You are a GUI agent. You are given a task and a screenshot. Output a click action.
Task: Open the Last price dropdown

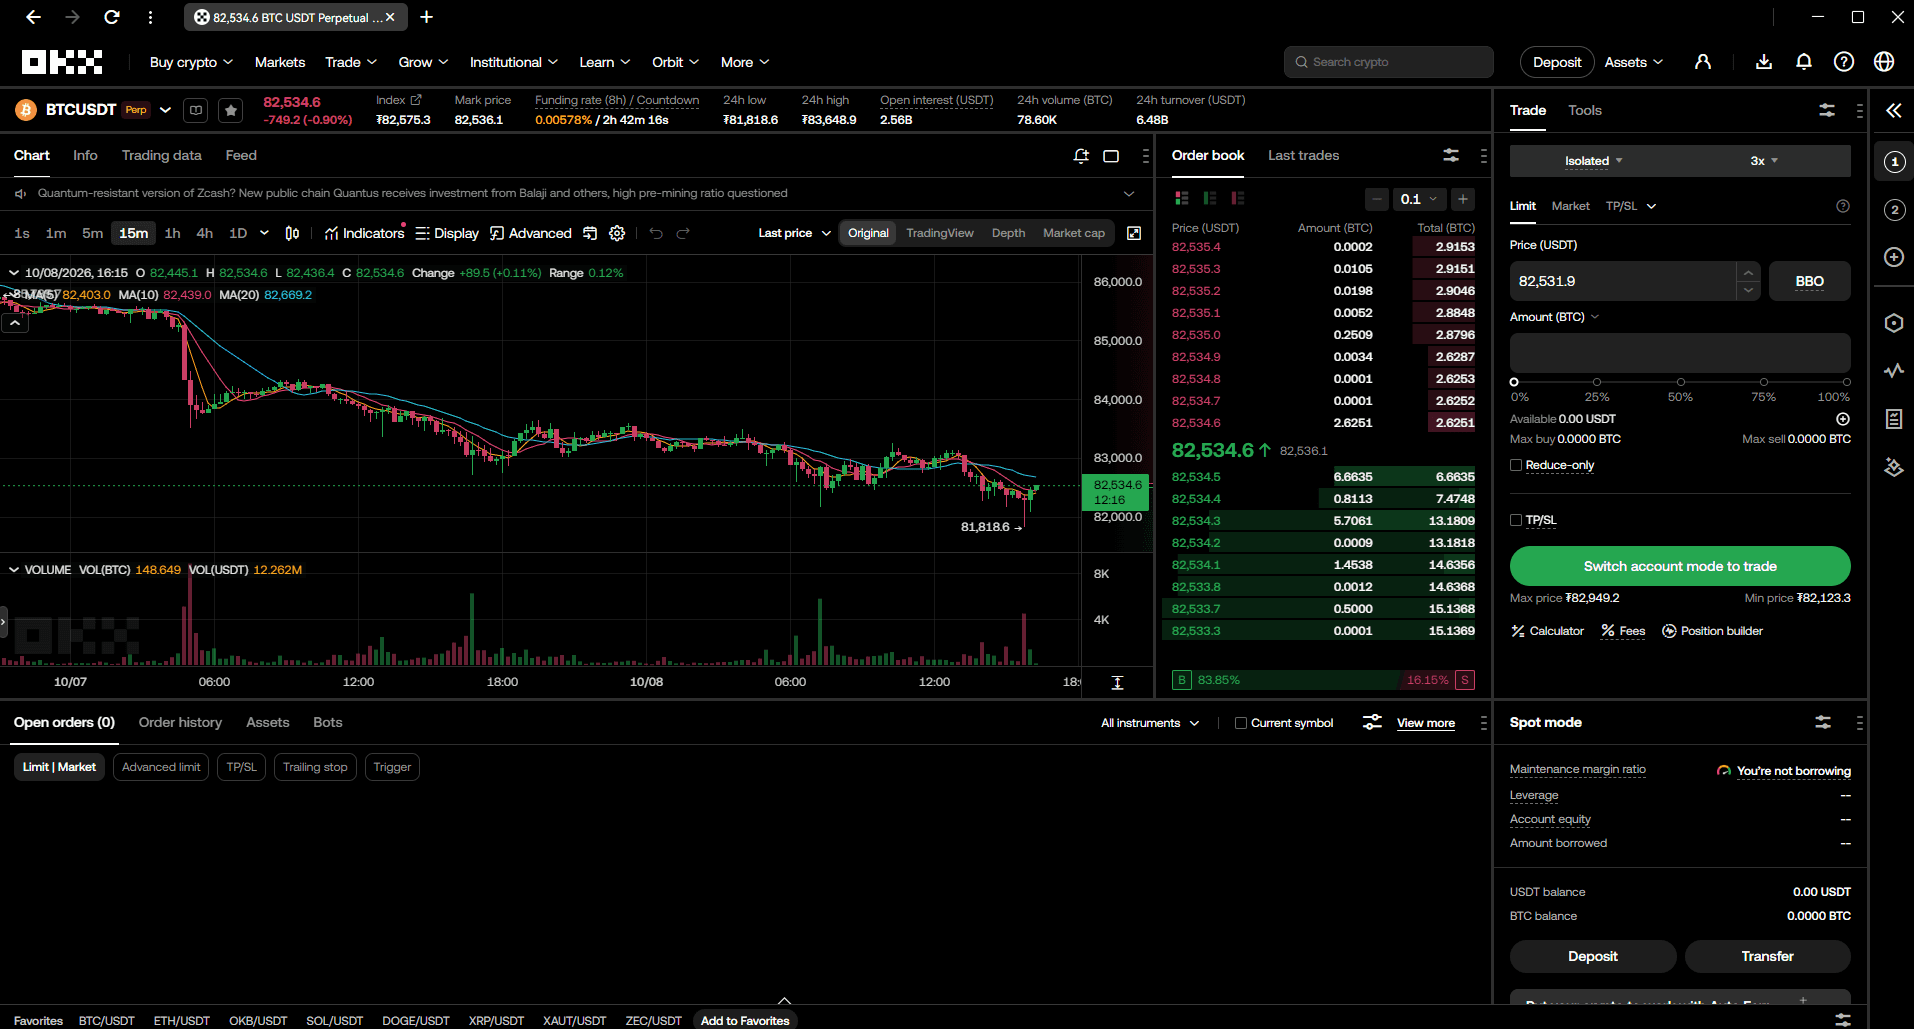coord(794,233)
